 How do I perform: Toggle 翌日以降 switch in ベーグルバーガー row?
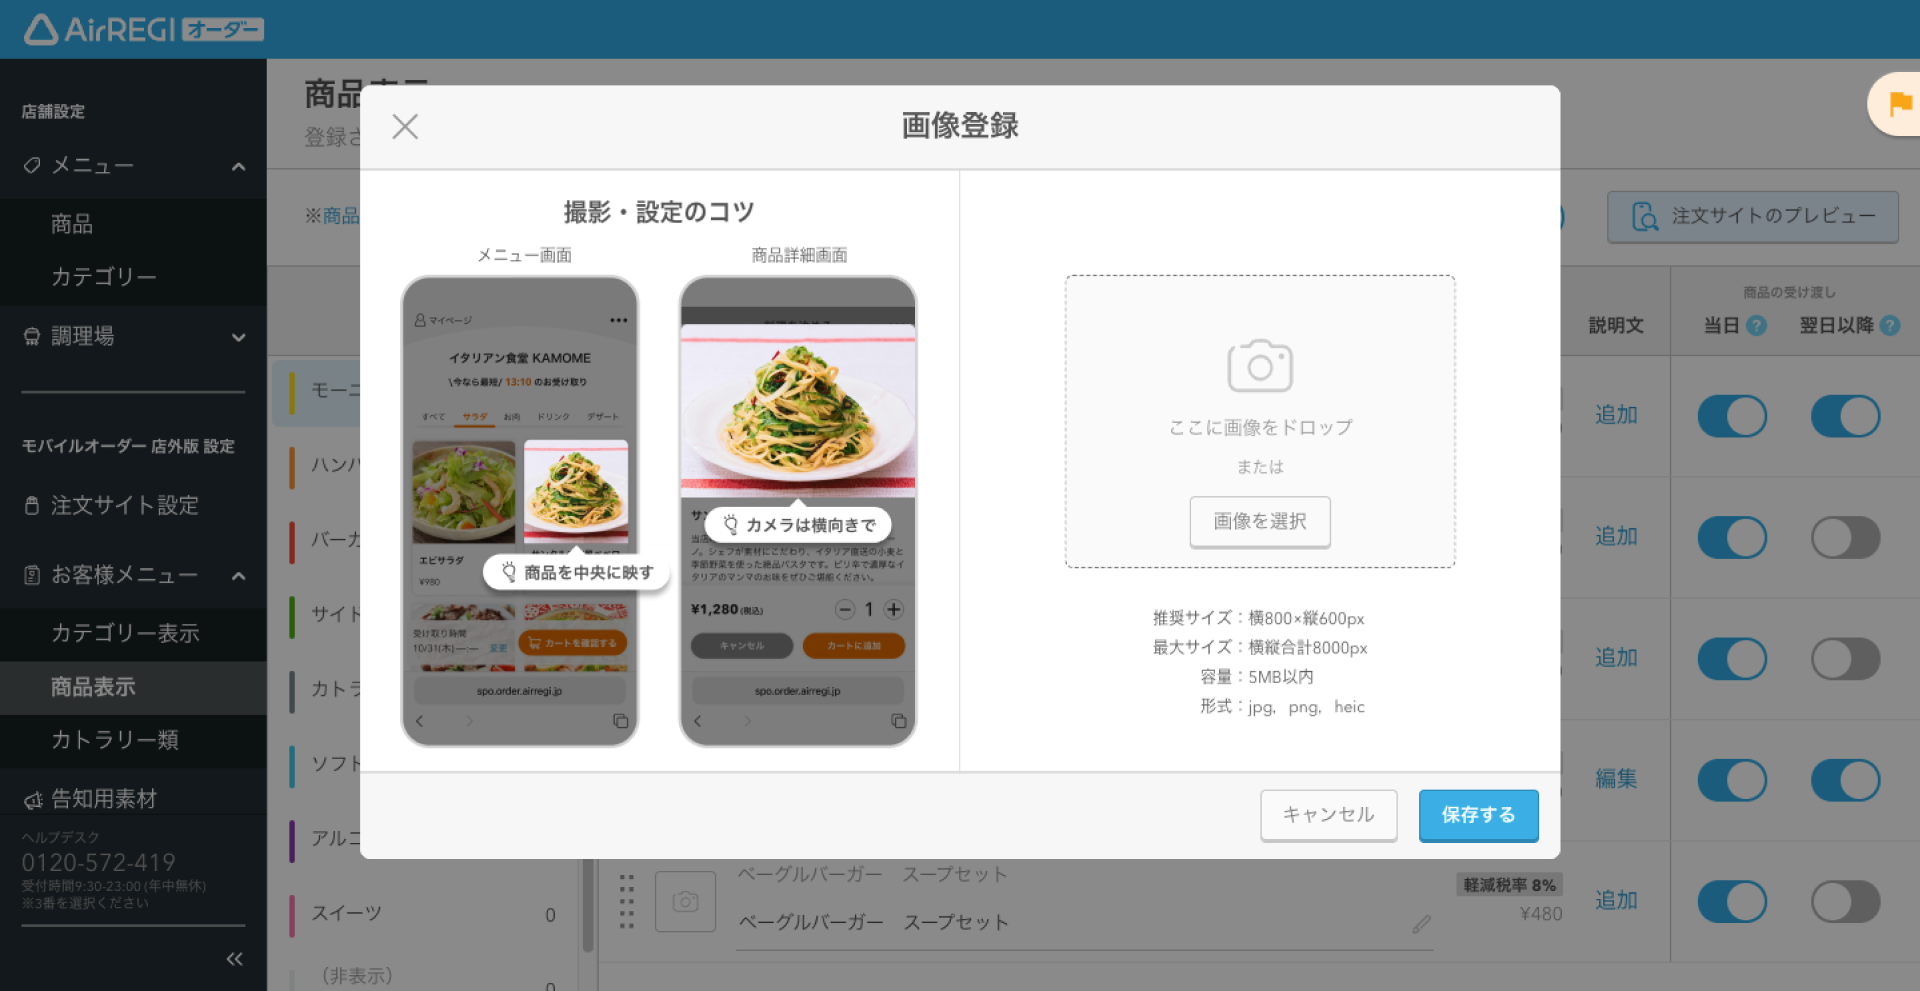pos(1845,901)
